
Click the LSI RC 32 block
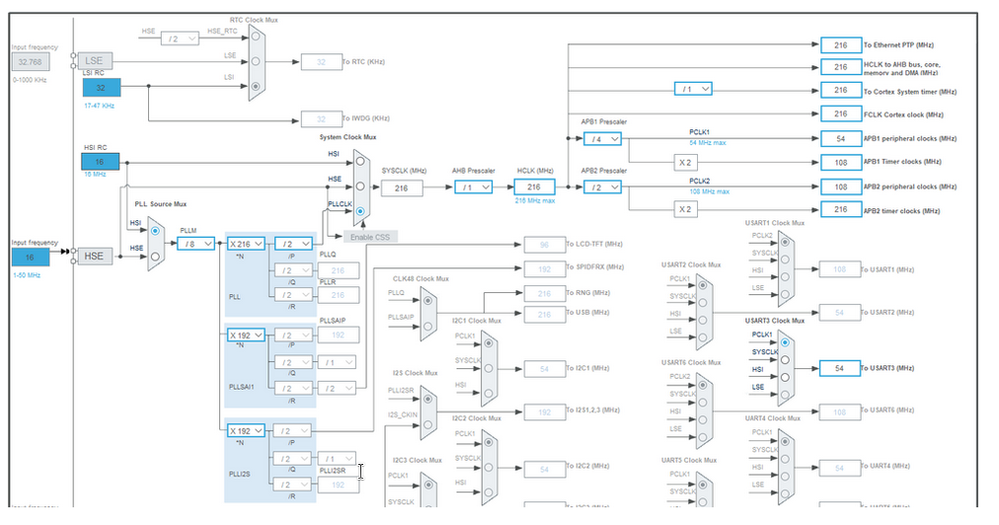point(101,88)
